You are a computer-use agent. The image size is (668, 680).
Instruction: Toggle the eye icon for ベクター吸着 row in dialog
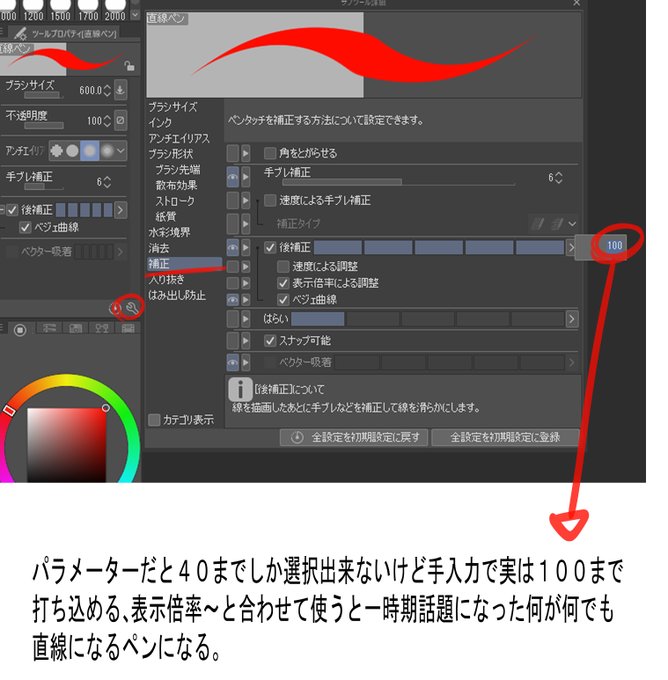coord(233,362)
